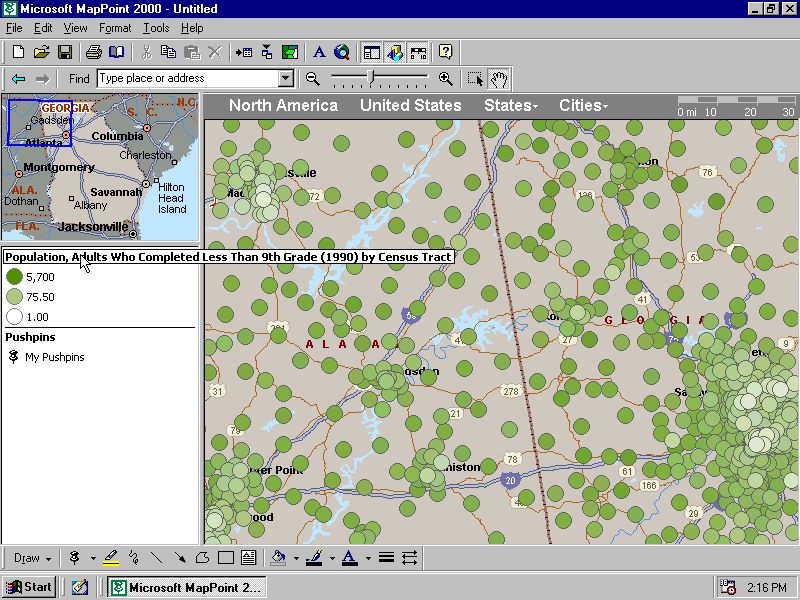Open the File menu

[x=14, y=28]
